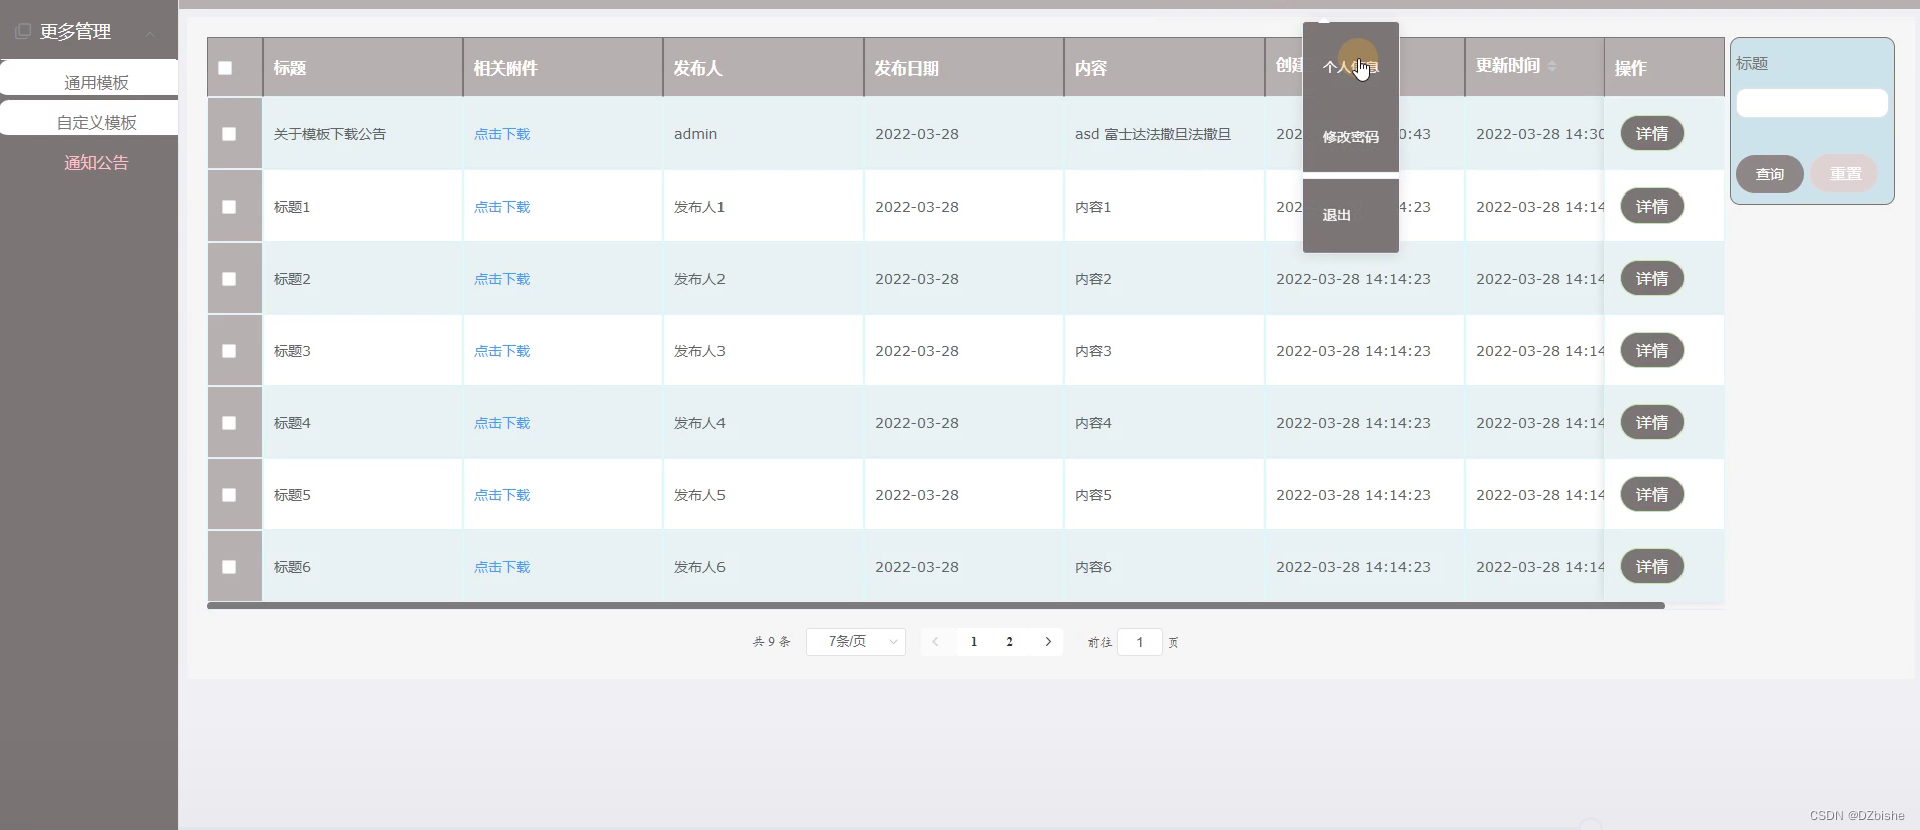1920x830 pixels.
Task: Open the 7条/页 page size dropdown
Action: [x=856, y=642]
